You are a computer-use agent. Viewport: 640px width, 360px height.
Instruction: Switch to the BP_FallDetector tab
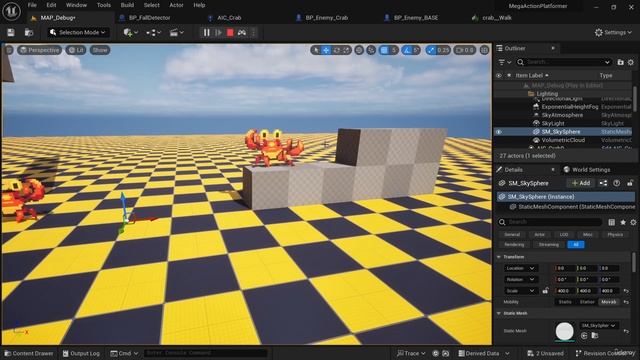click(x=149, y=18)
